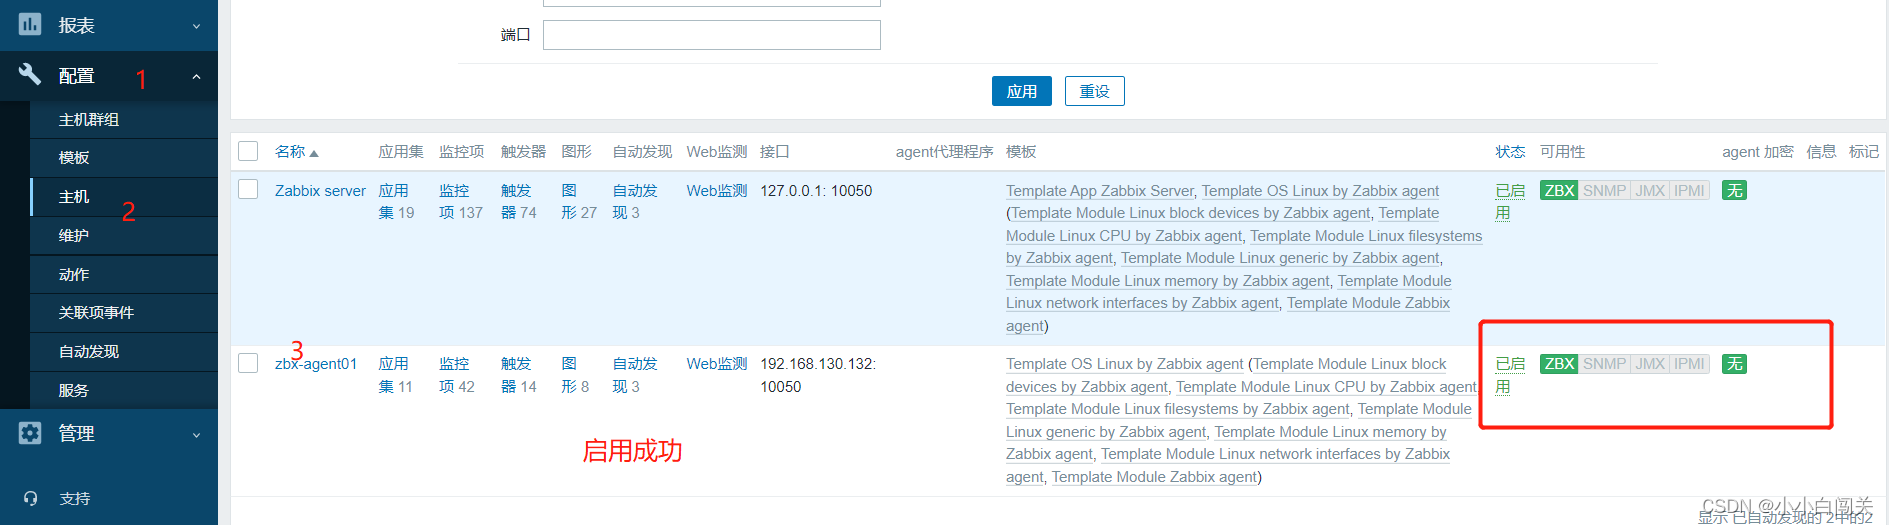Open 触发器 74 for Zabbix server

click(519, 201)
